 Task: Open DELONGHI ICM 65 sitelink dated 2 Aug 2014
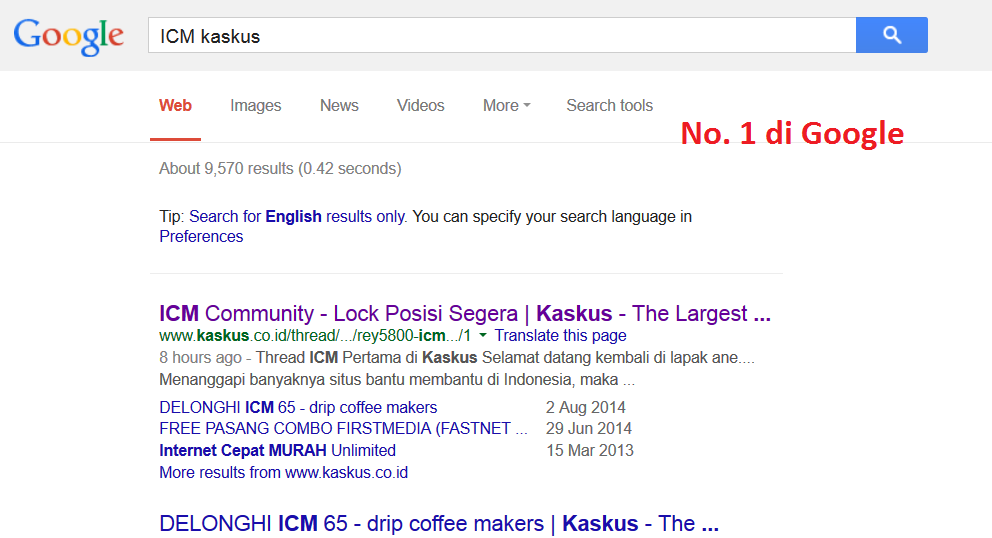(298, 407)
